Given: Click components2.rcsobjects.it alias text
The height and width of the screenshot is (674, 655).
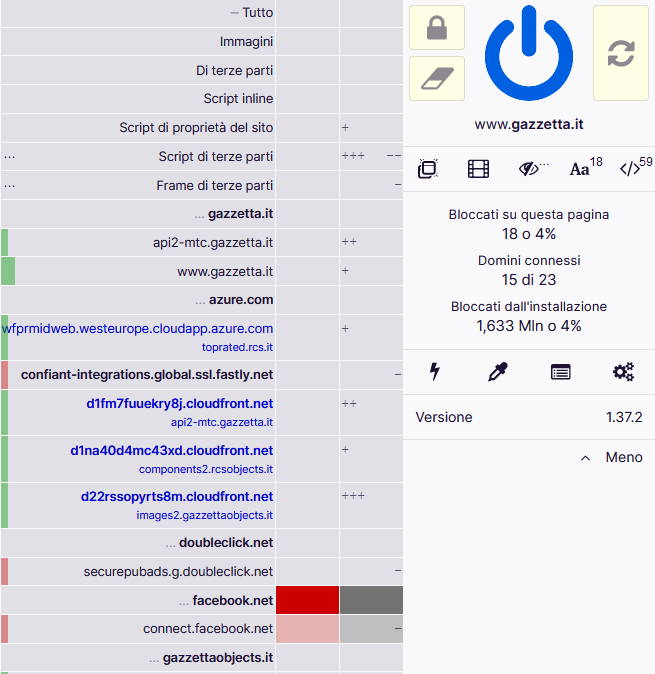Looking at the screenshot, I should 205,469.
